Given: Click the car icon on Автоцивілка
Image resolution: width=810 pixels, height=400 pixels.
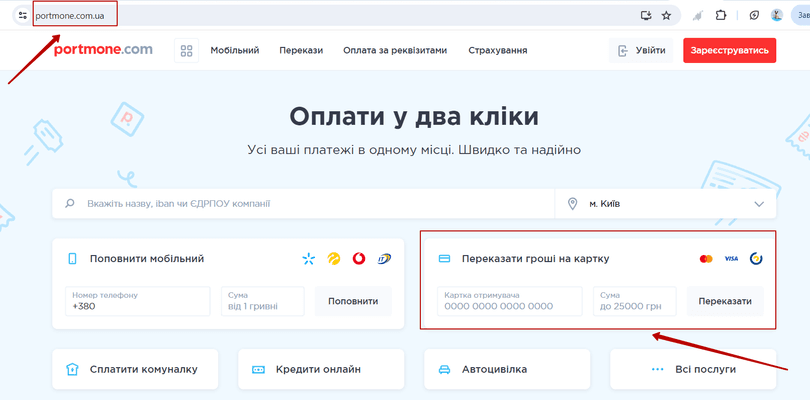Looking at the screenshot, I should (444, 370).
